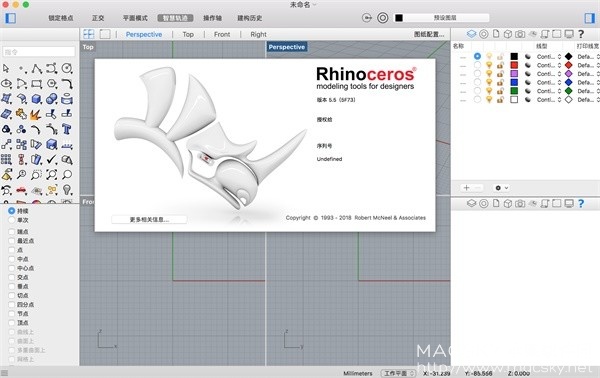Image resolution: width=600 pixels, height=378 pixels.
Task: Choose the rectangle drawing tool
Action: tap(36, 84)
